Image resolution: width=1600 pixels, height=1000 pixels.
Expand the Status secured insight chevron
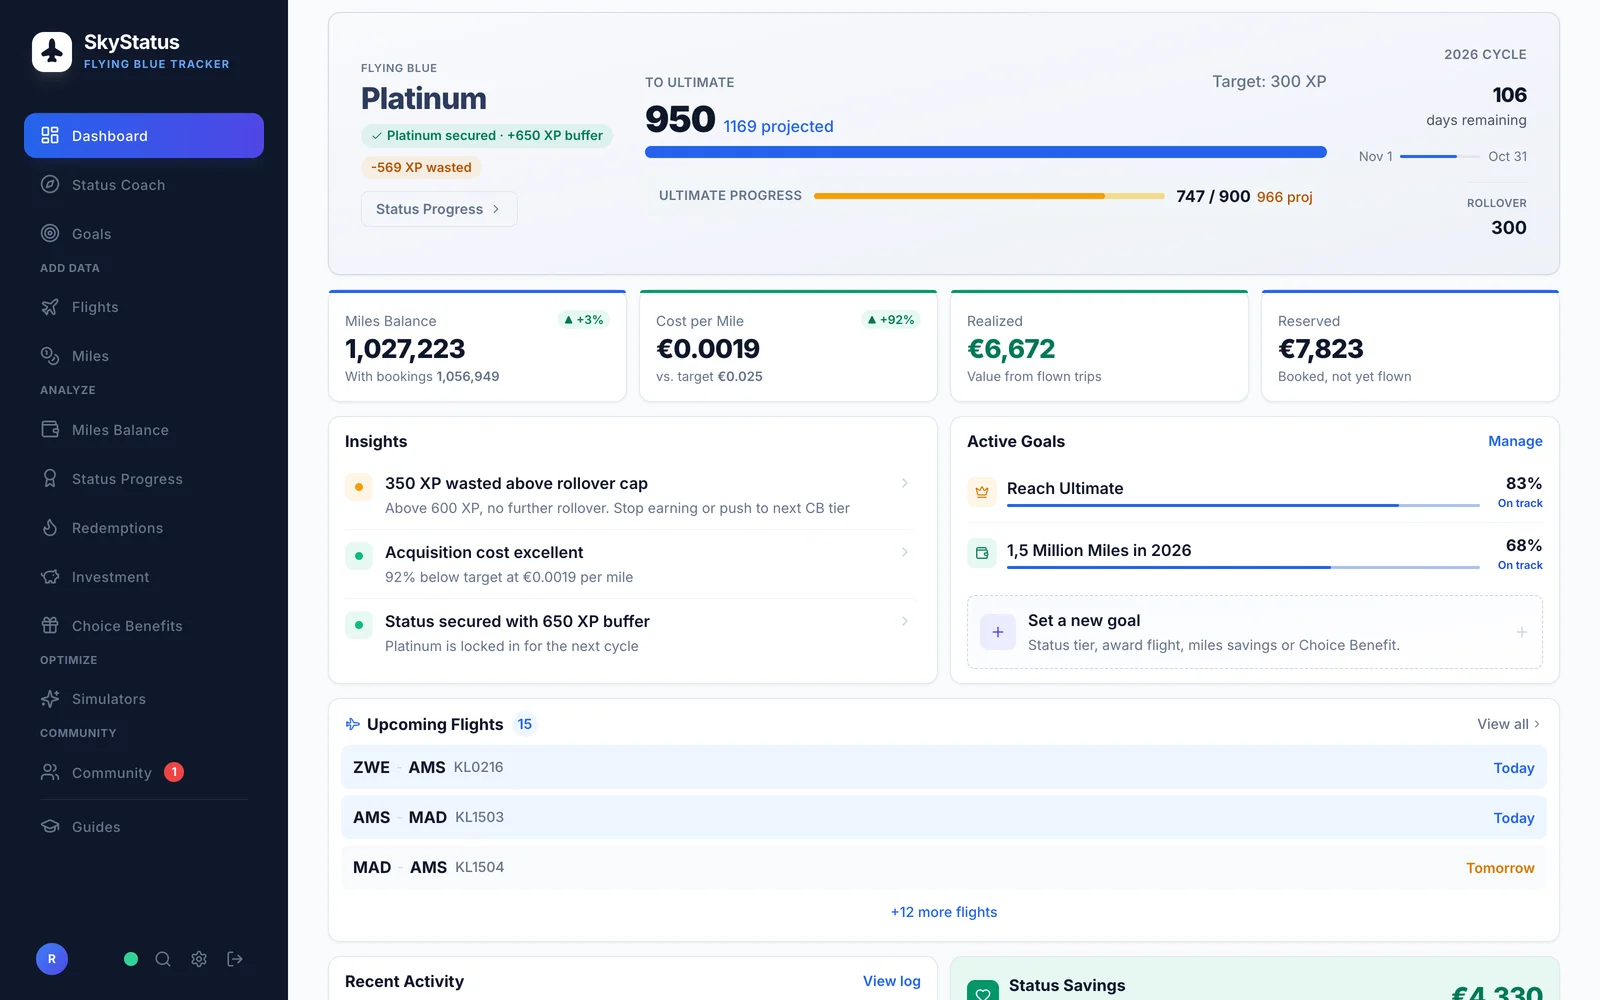[x=905, y=621]
